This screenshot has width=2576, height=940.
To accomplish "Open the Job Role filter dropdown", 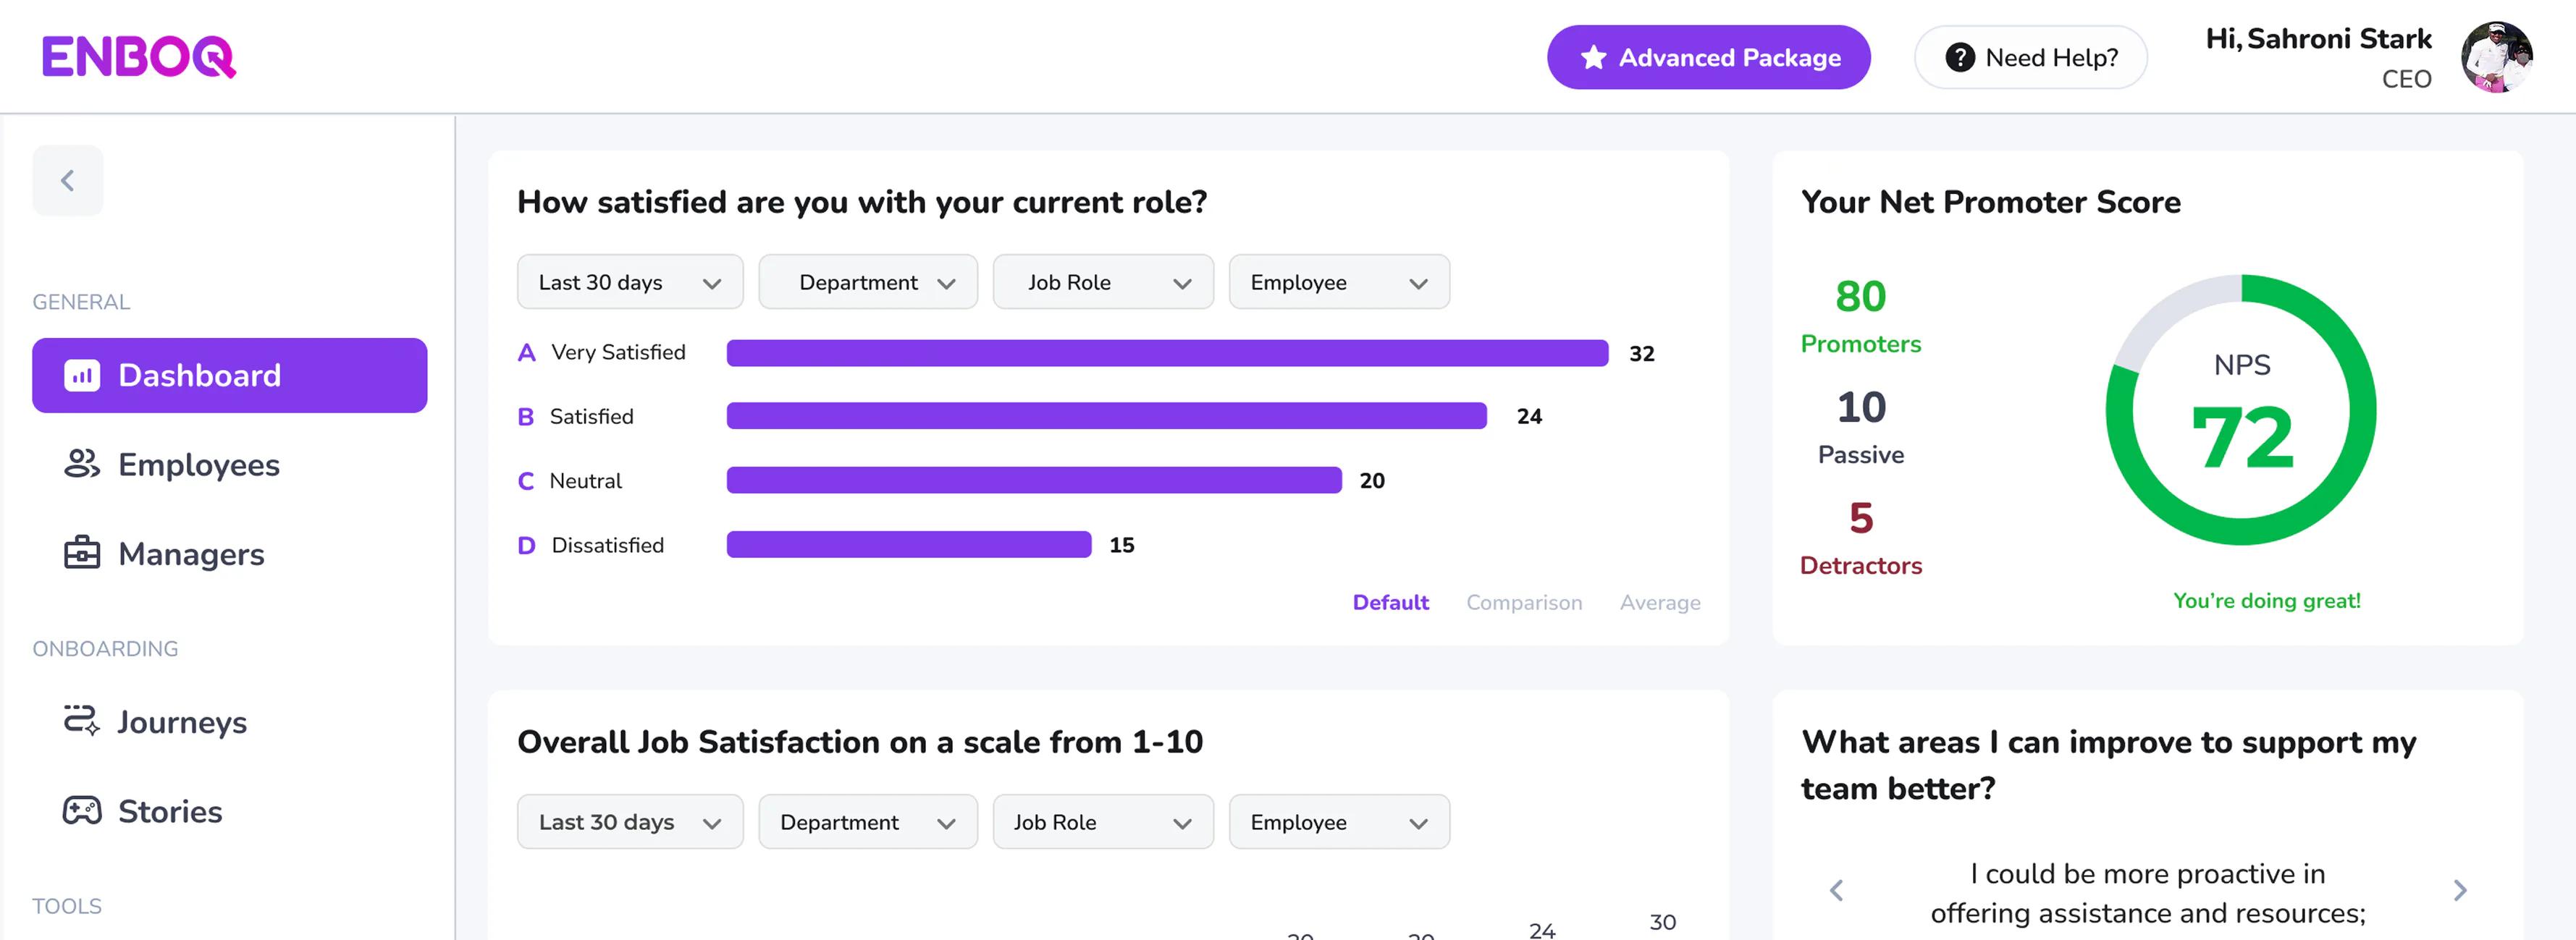I will pos(1102,282).
